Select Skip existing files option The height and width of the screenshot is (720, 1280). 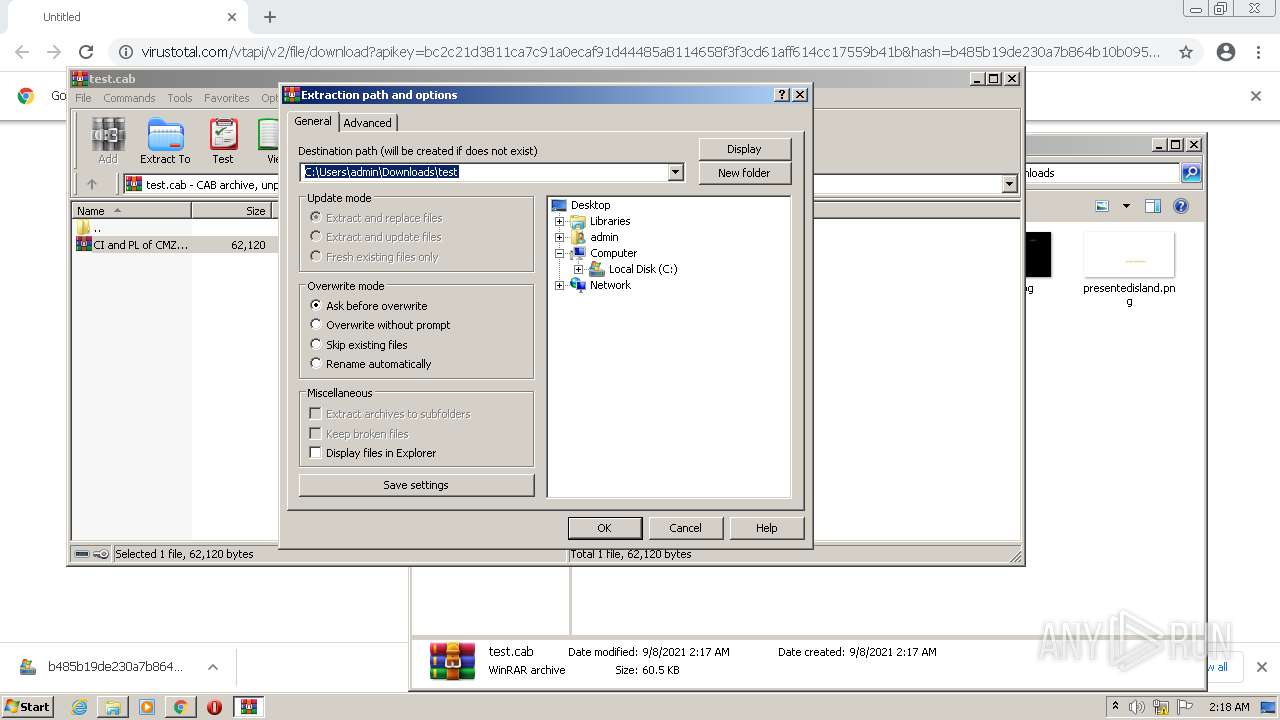click(359, 345)
